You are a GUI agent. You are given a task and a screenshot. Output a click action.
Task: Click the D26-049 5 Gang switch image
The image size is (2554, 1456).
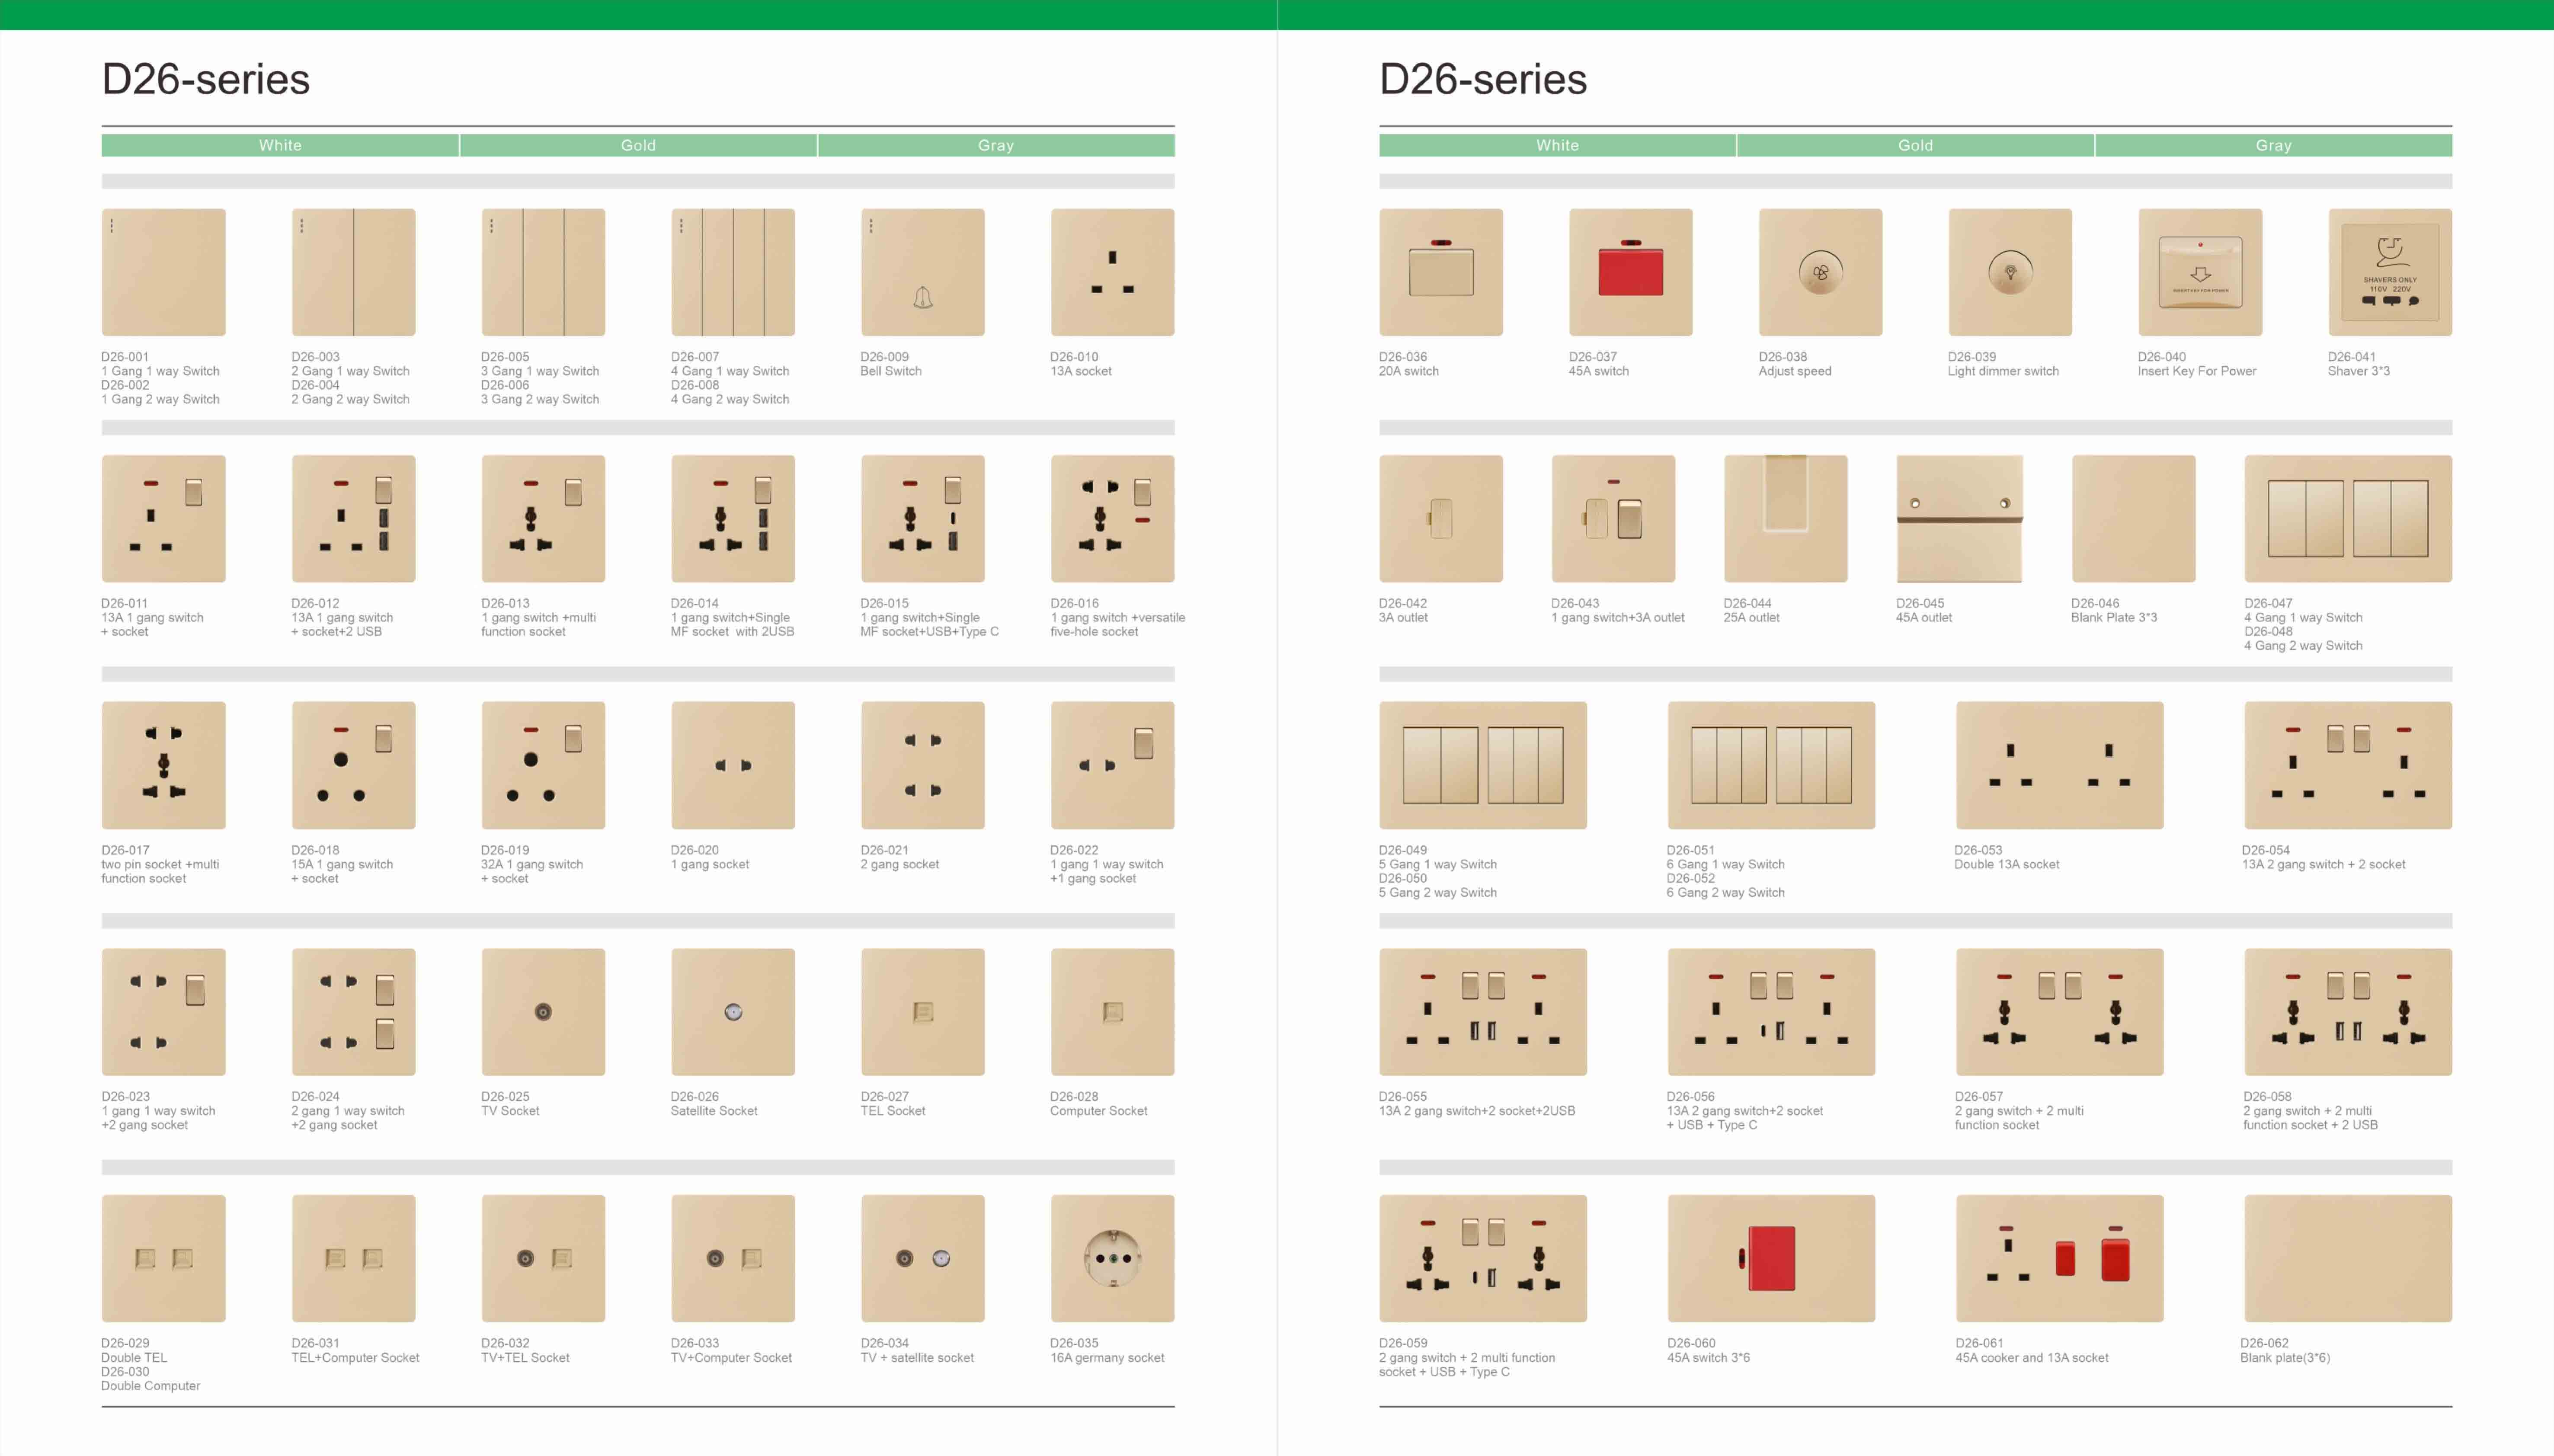1483,765
